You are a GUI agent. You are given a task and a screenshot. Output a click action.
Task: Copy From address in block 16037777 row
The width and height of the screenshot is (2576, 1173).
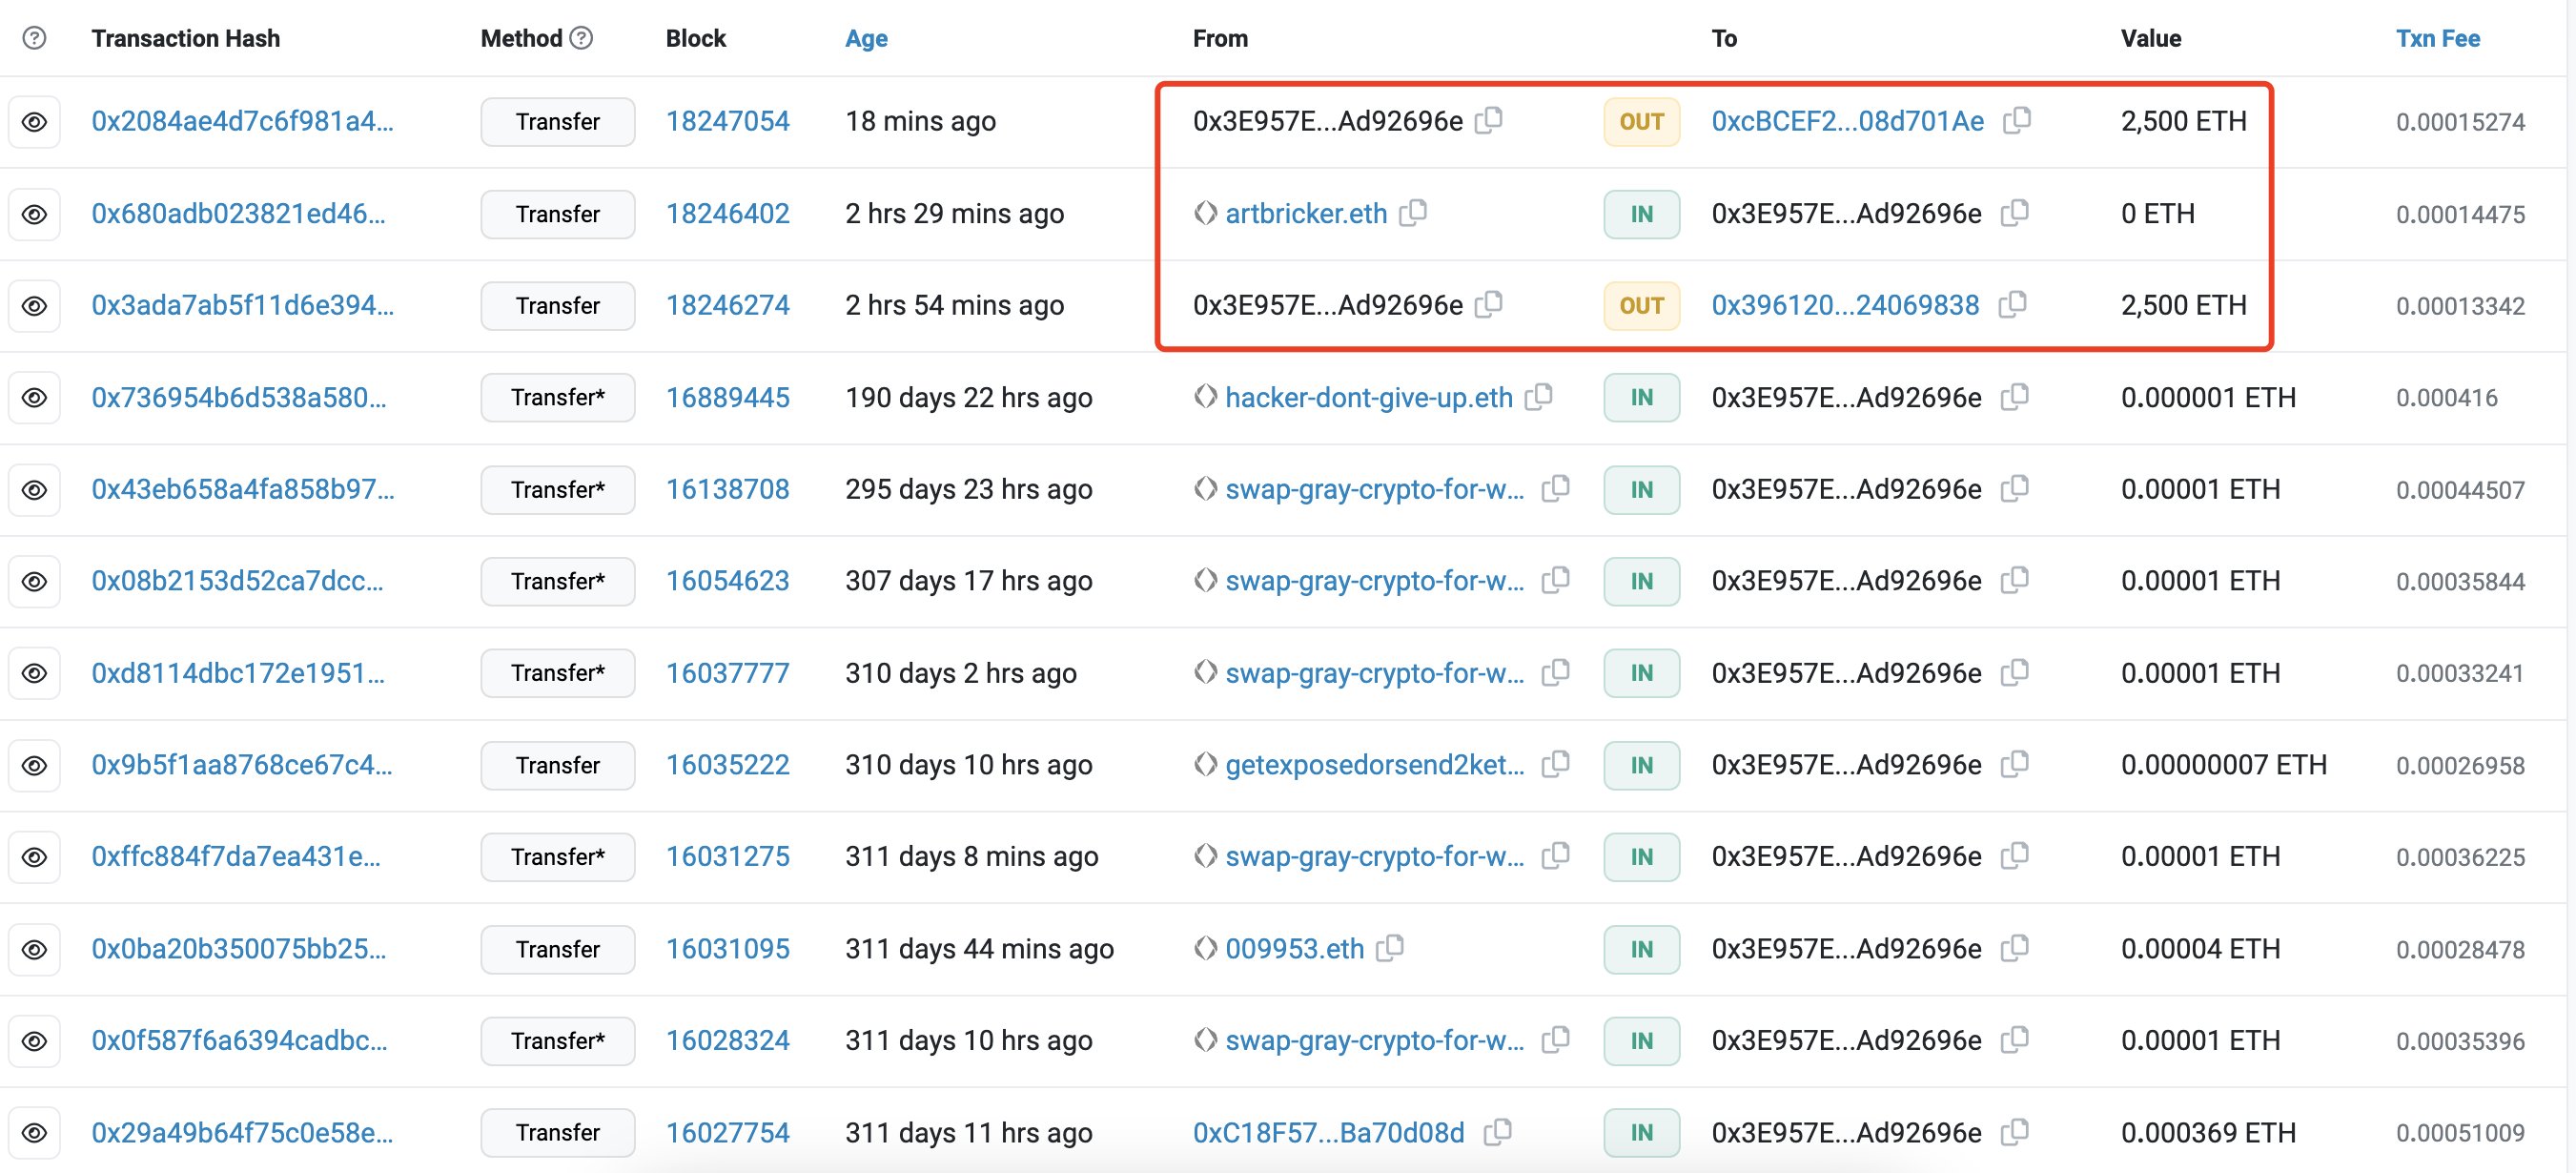pos(1556,672)
